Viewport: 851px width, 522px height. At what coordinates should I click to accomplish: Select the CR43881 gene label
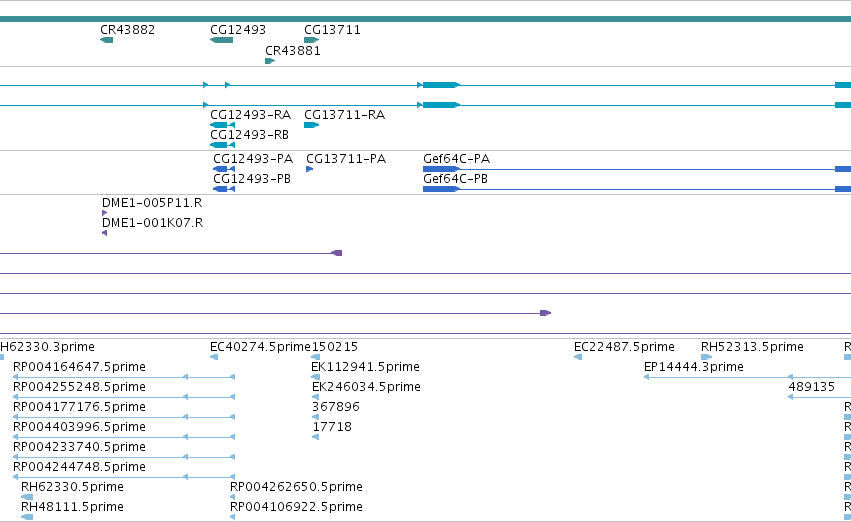click(293, 50)
